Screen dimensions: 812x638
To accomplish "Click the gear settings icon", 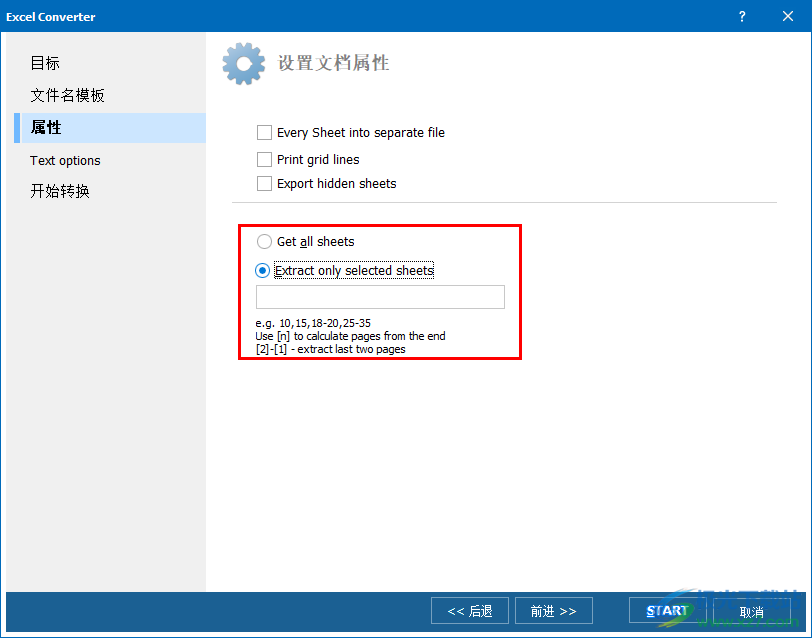I will pyautogui.click(x=243, y=64).
